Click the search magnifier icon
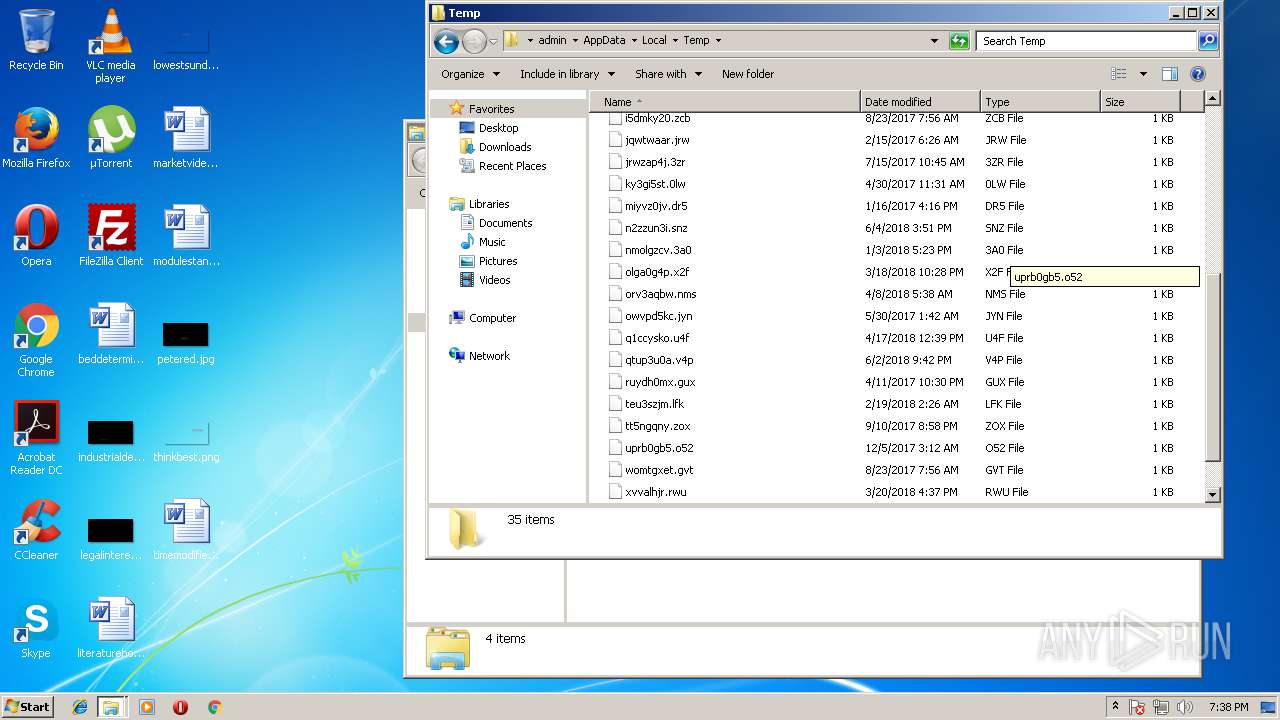Screen dimensions: 1280x720 tap(1208, 41)
